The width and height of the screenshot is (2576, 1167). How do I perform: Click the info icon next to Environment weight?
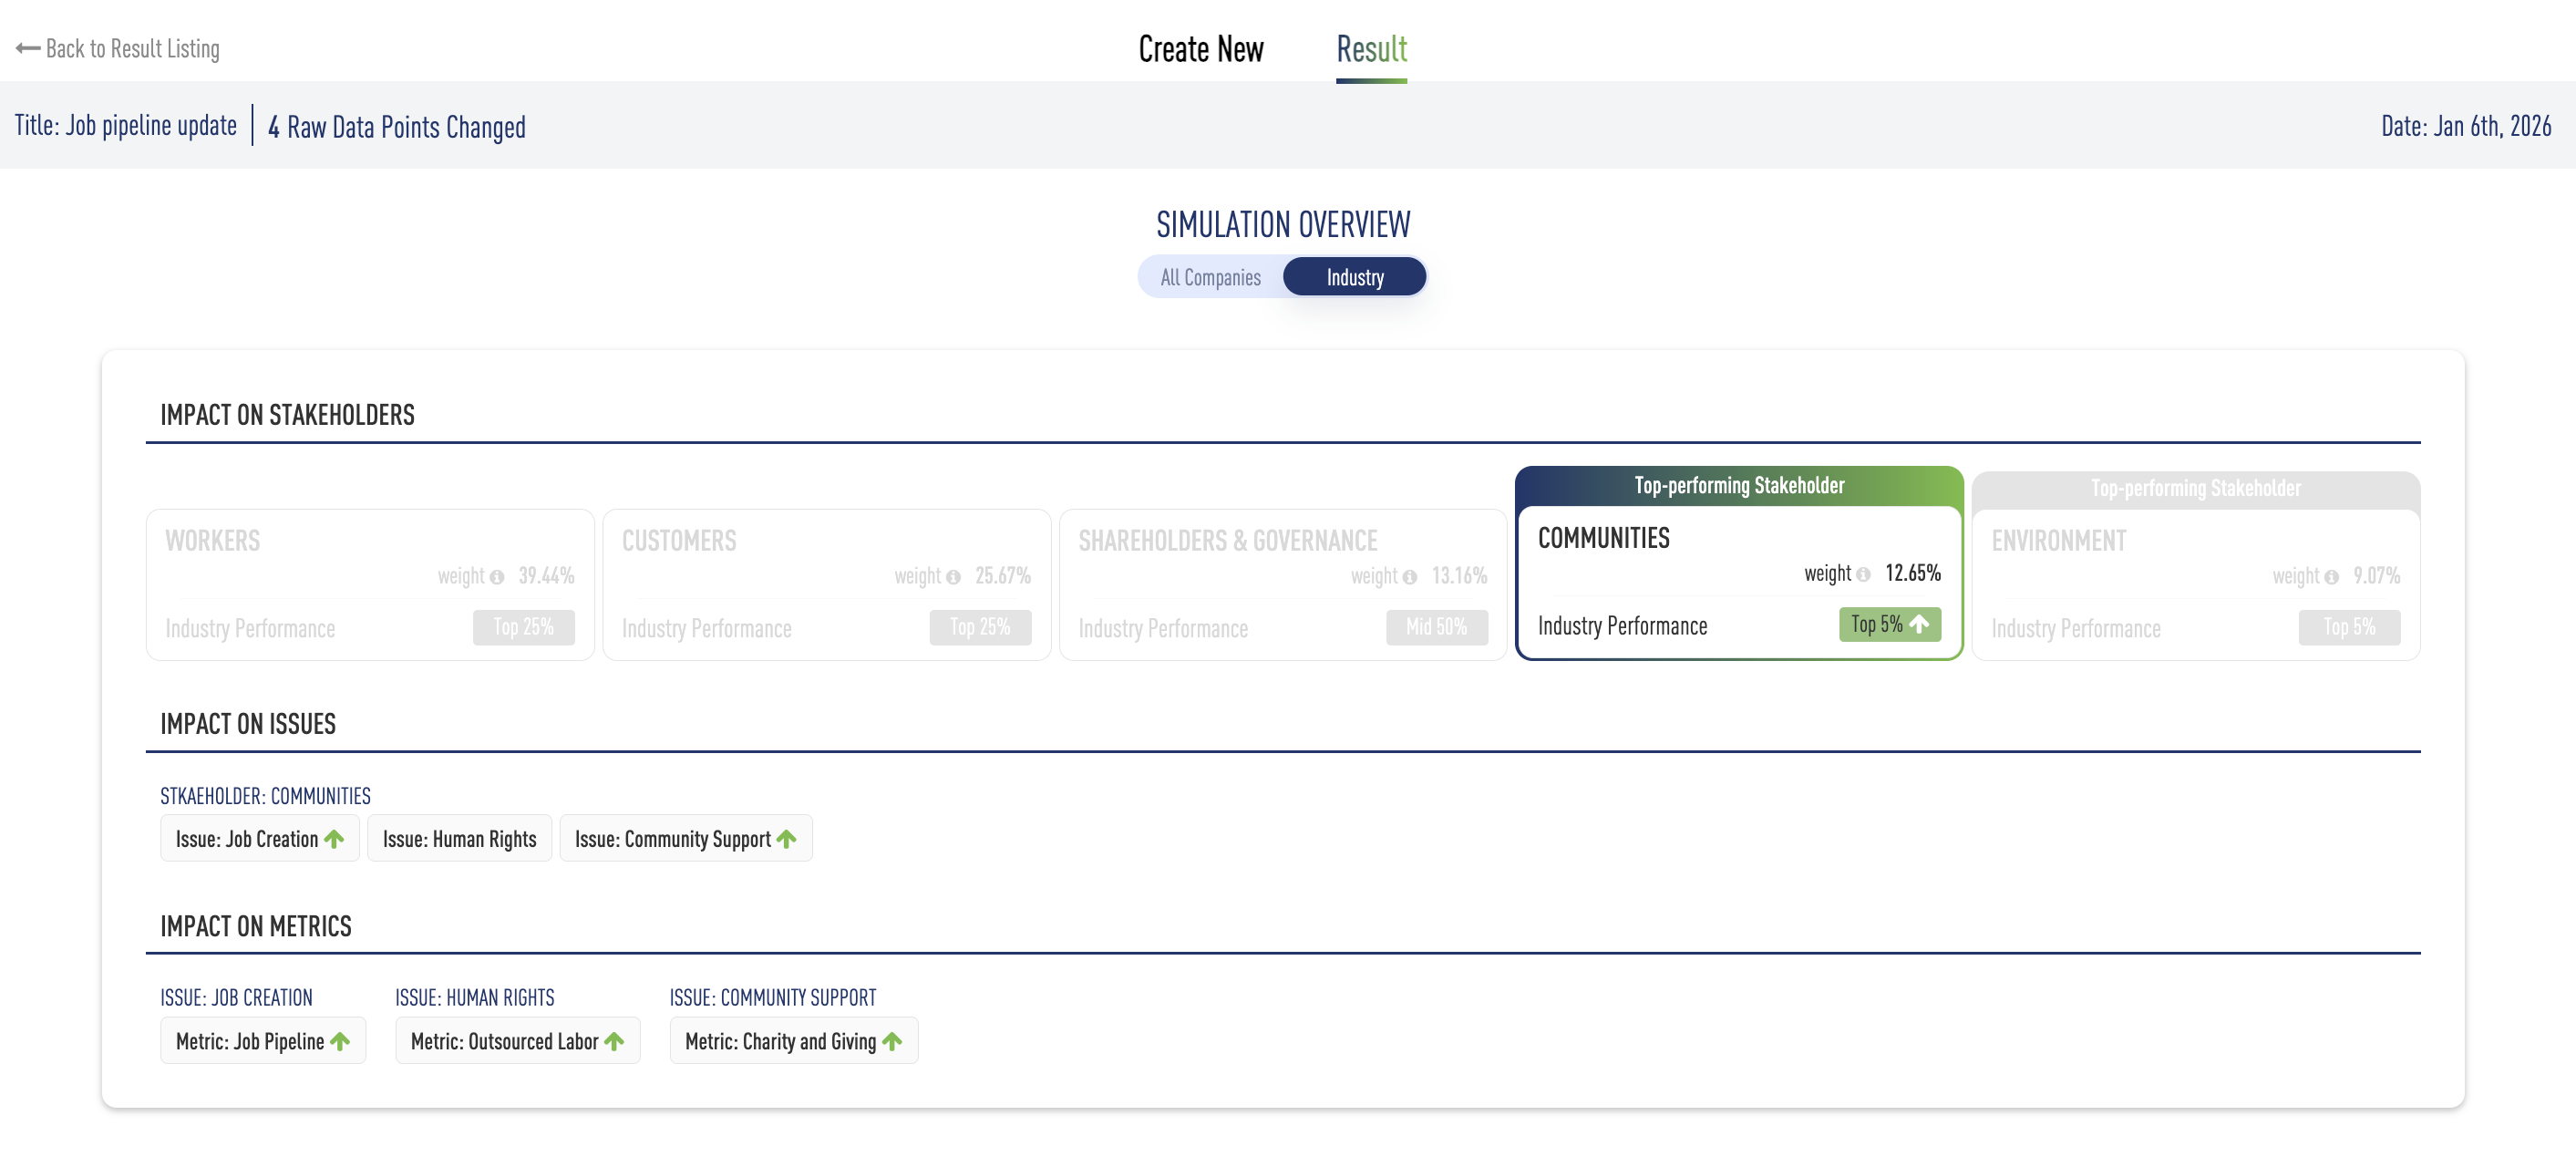2331,577
